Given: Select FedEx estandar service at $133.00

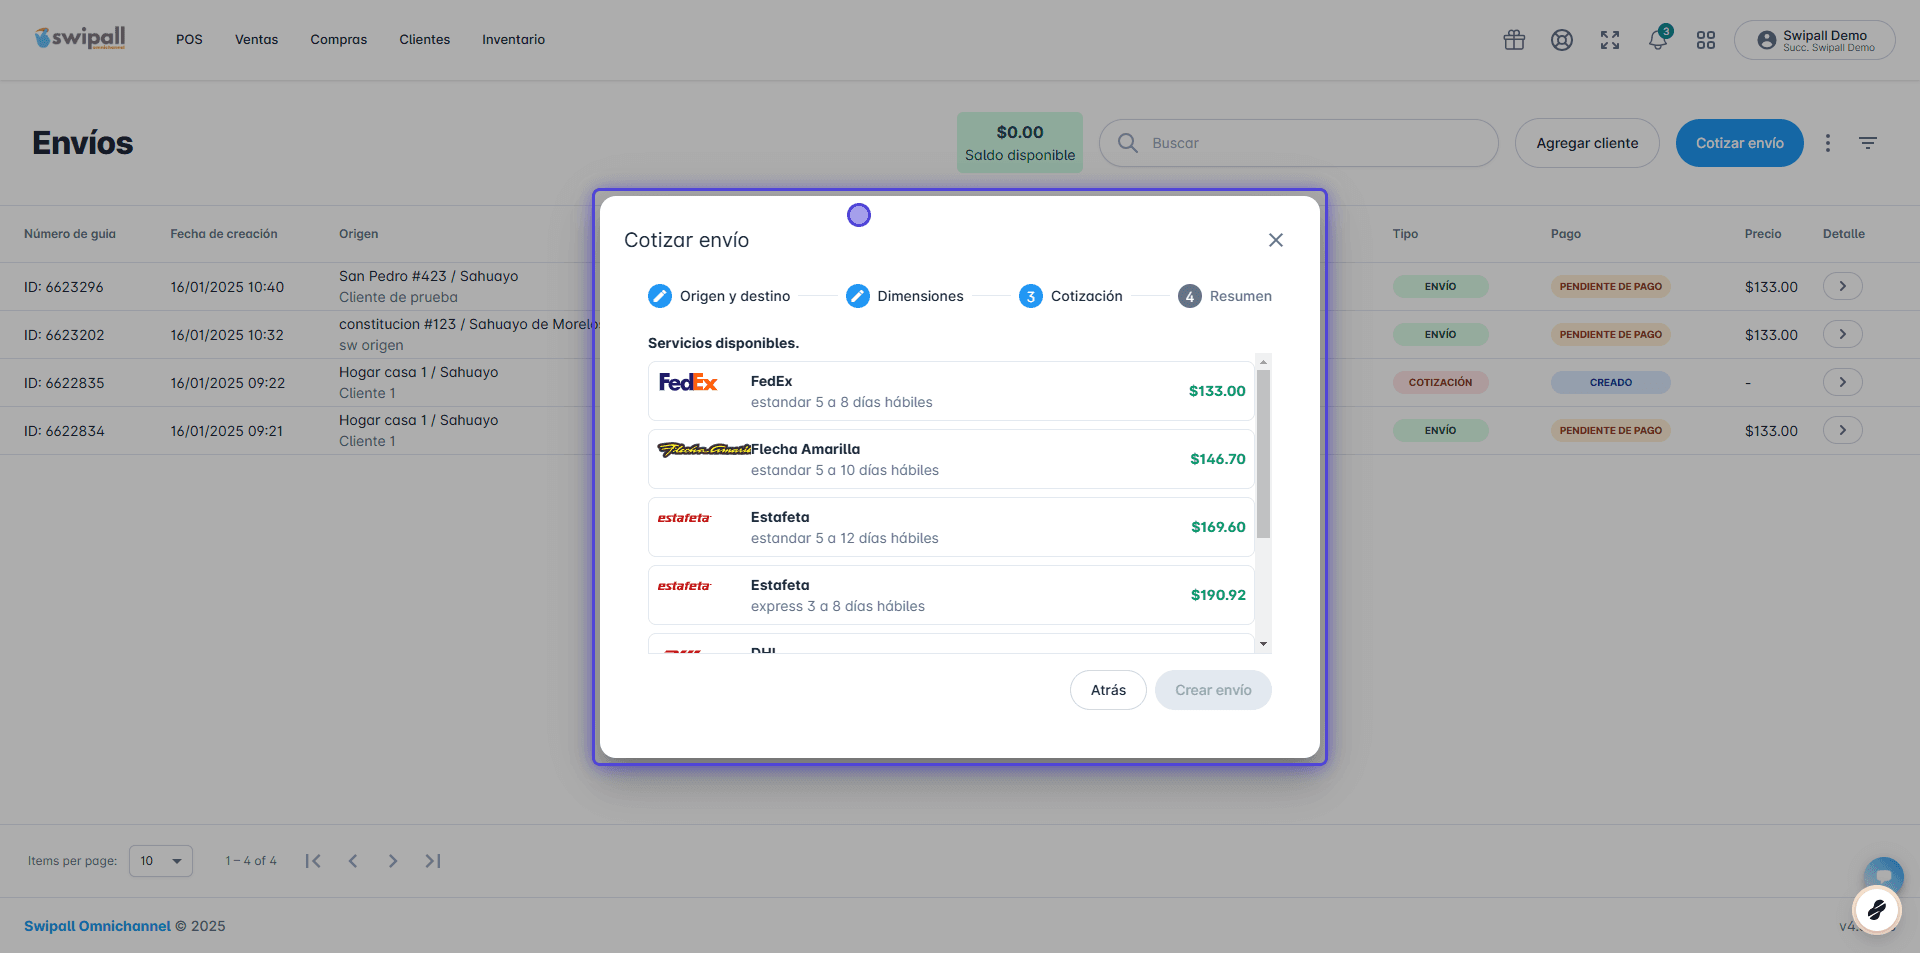Looking at the screenshot, I should (x=951, y=391).
